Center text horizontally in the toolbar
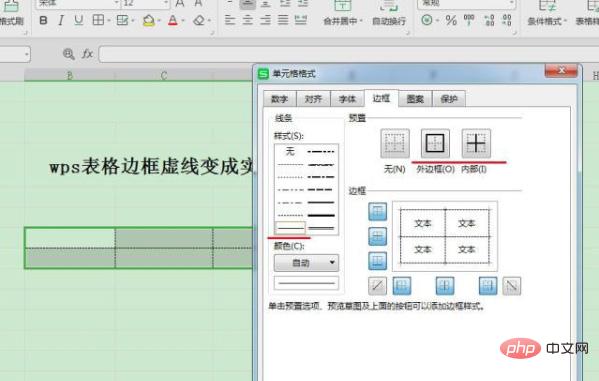This screenshot has width=599, height=381. pyautogui.click(x=248, y=20)
